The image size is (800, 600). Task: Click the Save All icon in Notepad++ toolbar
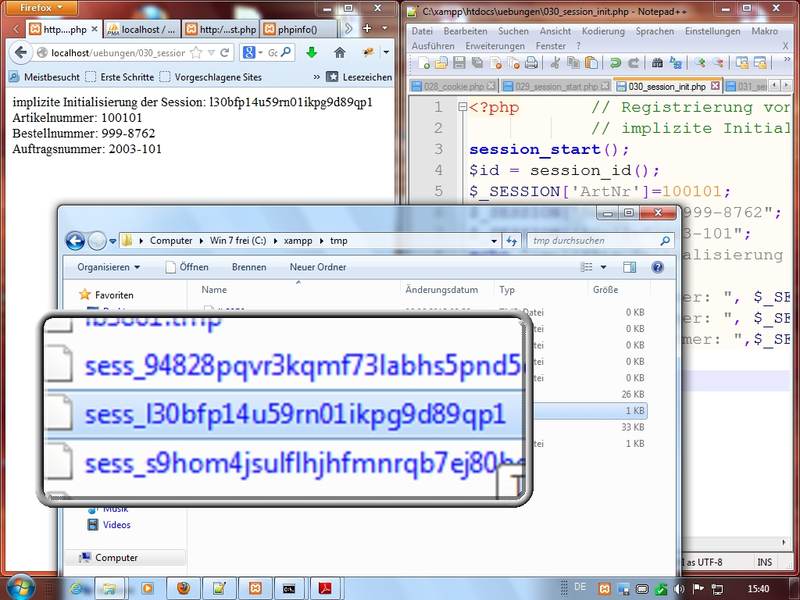pyautogui.click(x=478, y=63)
